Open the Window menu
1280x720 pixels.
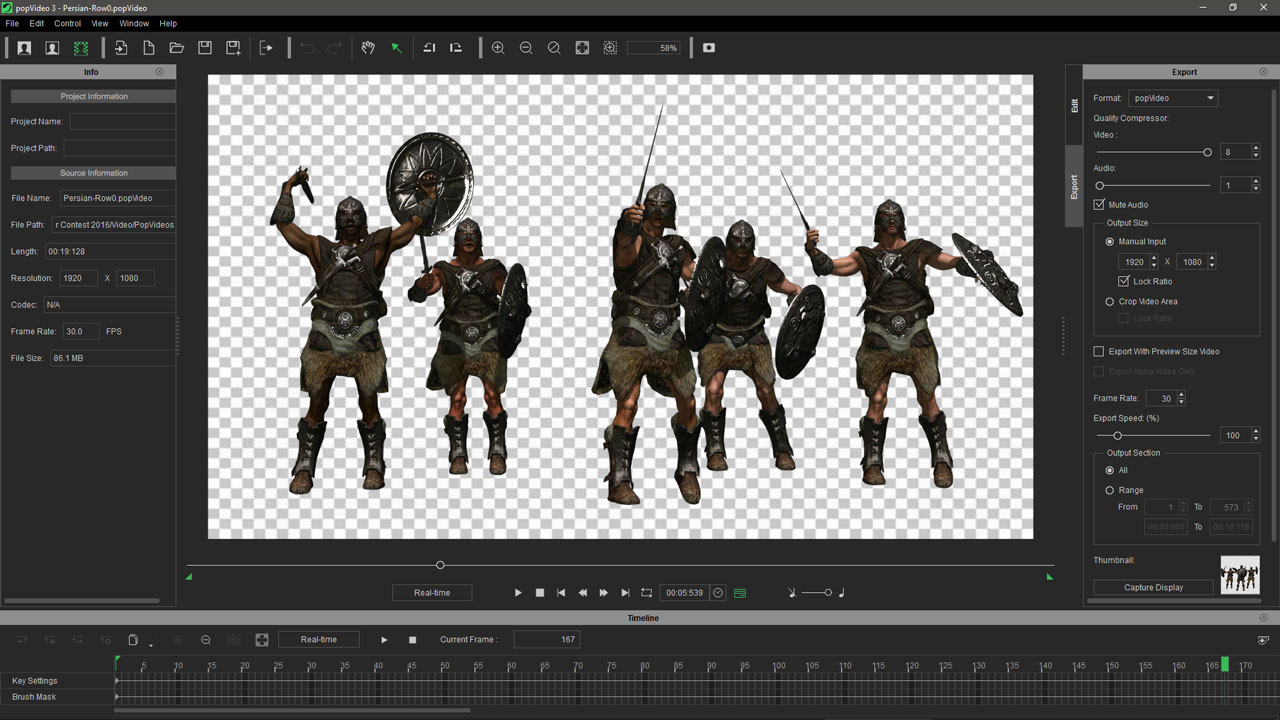click(x=134, y=23)
